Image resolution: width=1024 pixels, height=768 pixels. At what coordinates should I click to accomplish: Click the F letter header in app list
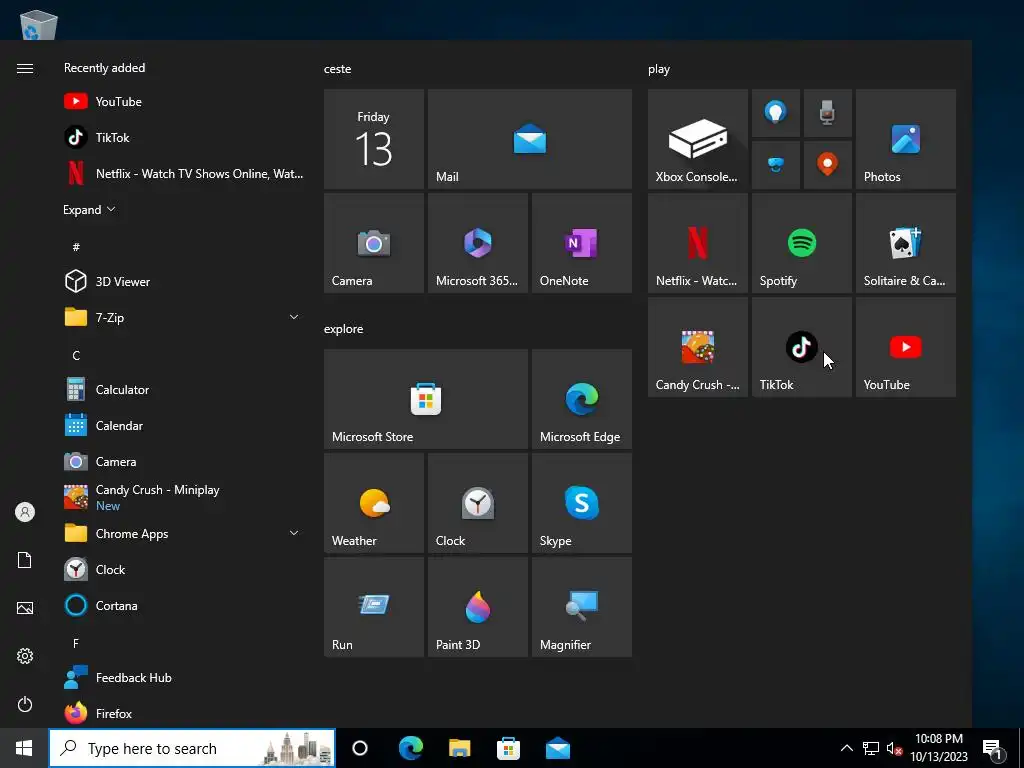(x=76, y=643)
